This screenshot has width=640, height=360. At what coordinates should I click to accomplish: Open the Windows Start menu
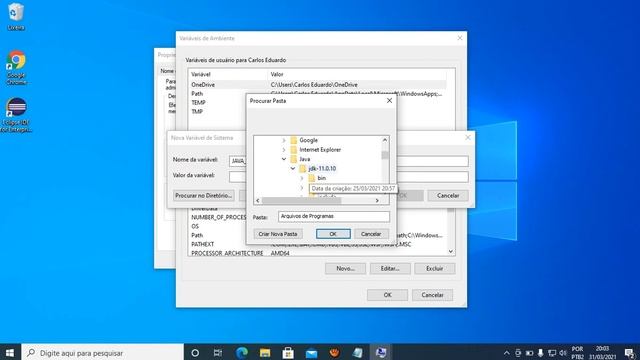pyautogui.click(x=10, y=353)
